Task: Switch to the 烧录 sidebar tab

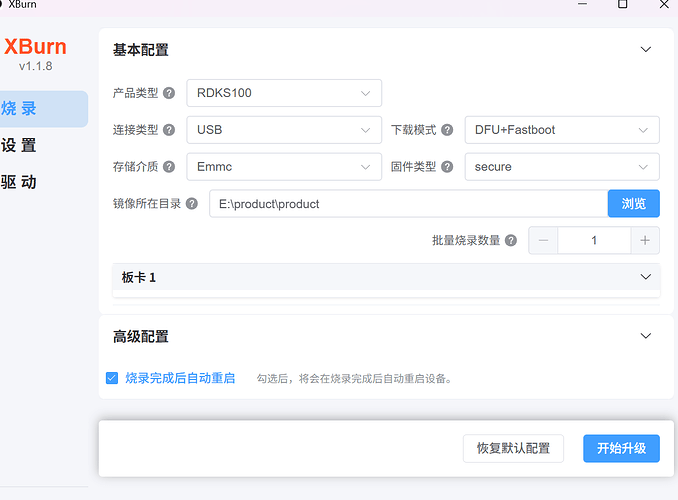Action: [43, 109]
